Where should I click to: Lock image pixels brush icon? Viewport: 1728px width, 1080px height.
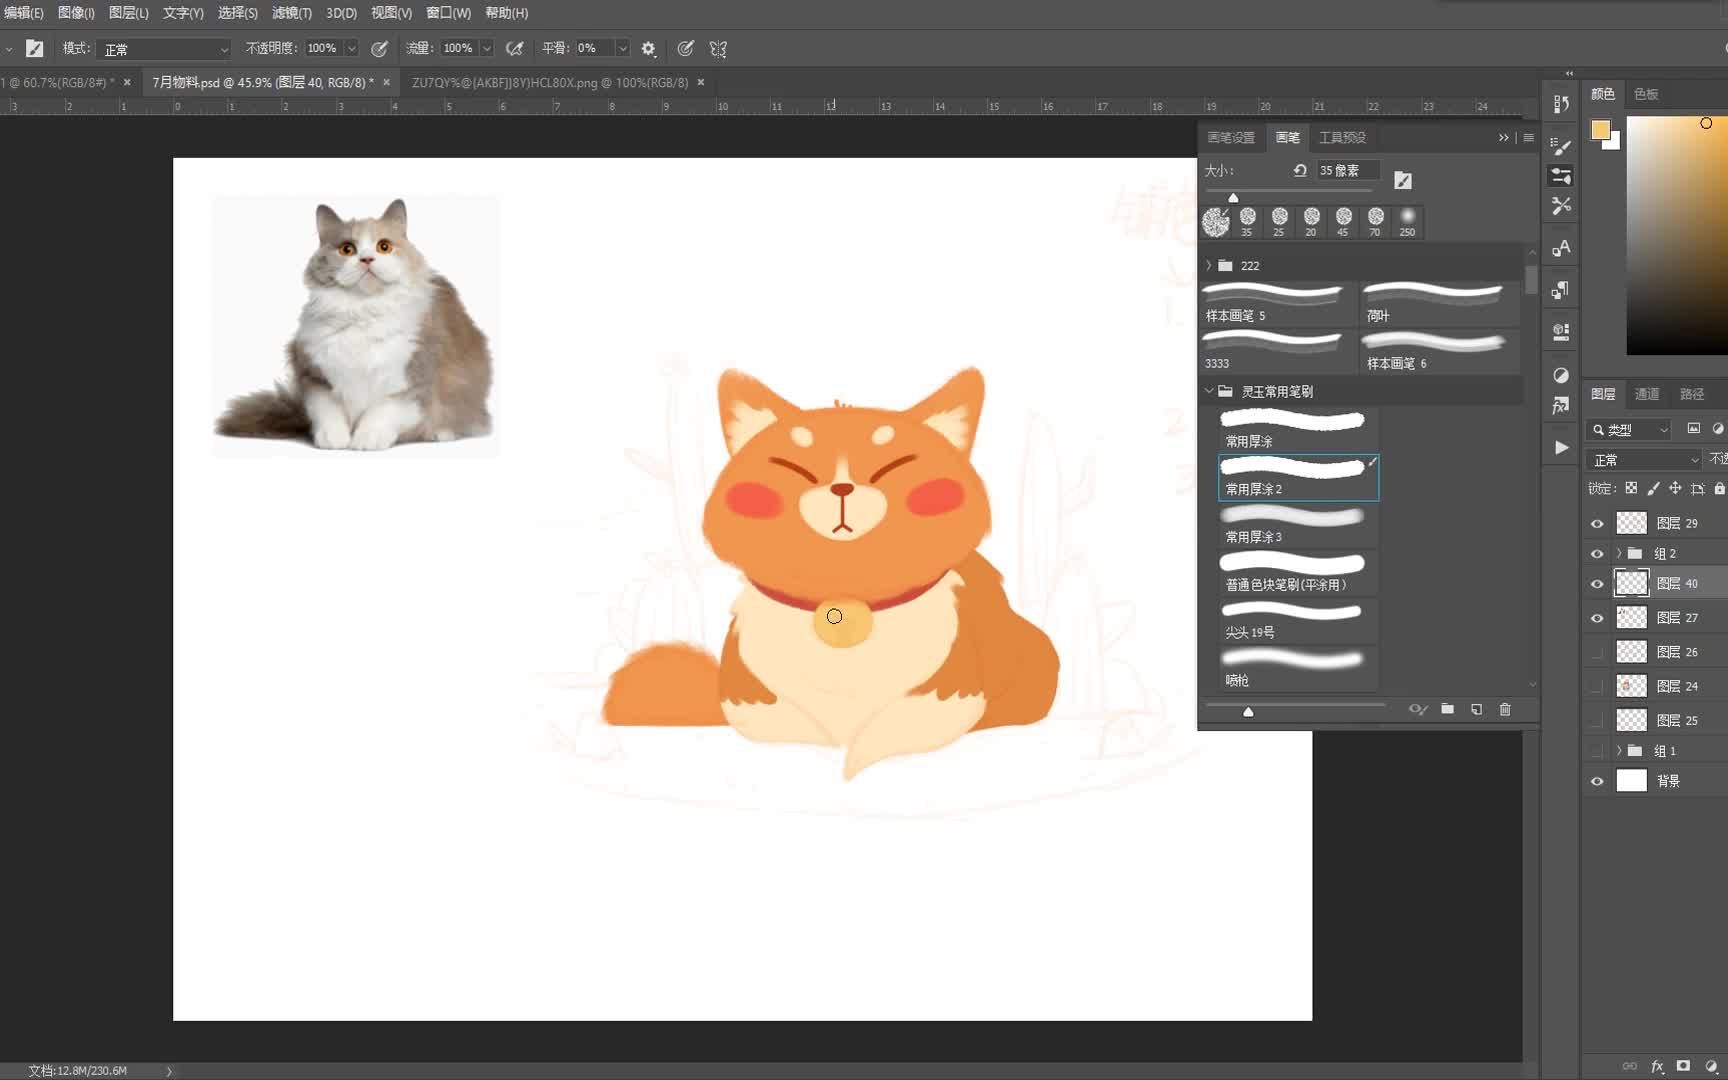(x=1653, y=488)
